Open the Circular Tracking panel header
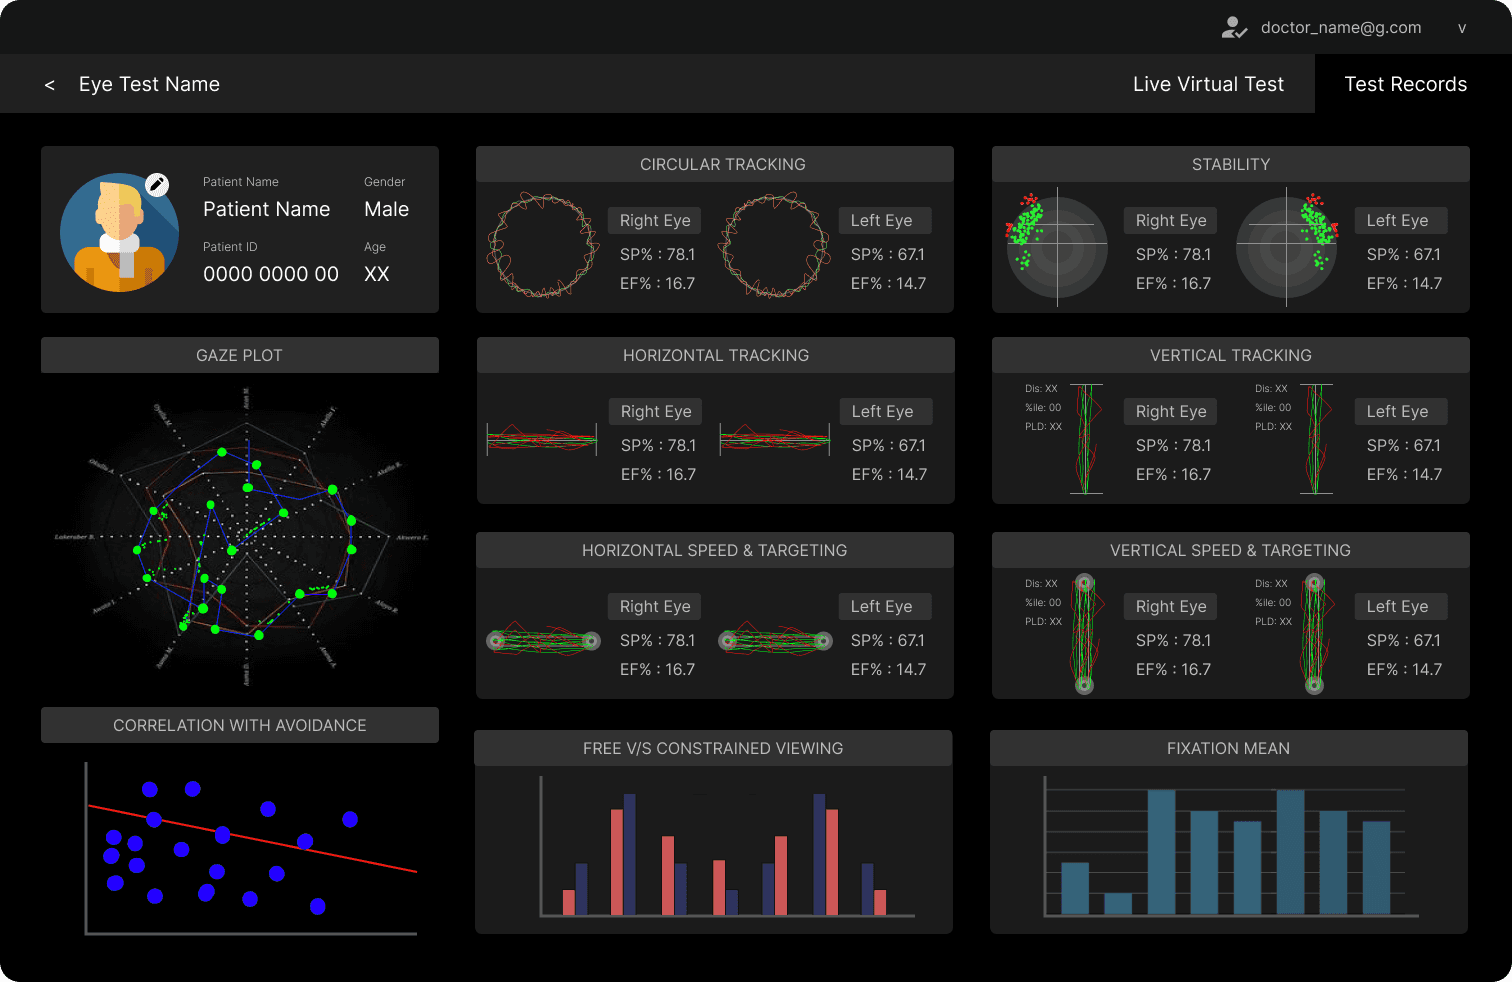1512x982 pixels. pos(715,164)
